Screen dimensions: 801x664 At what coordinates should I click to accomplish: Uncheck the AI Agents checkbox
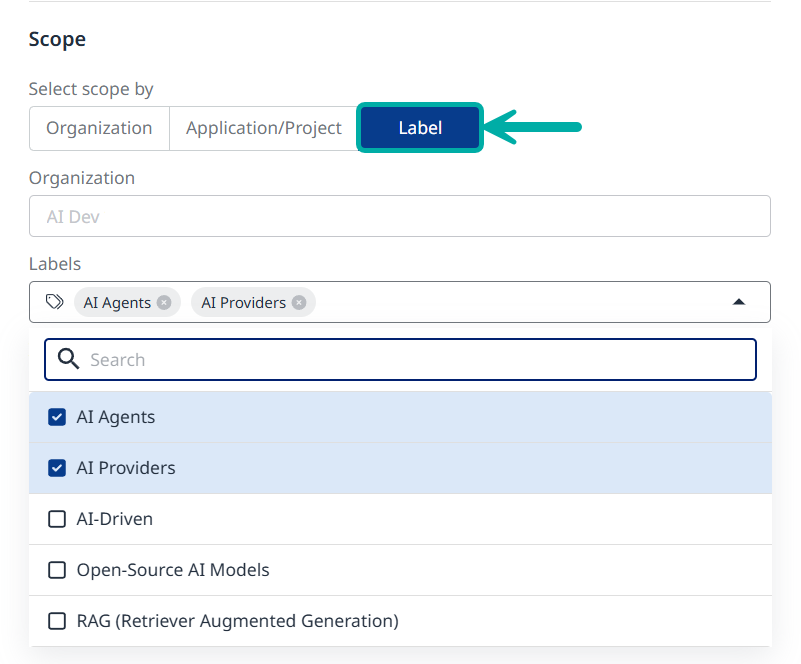(x=57, y=417)
